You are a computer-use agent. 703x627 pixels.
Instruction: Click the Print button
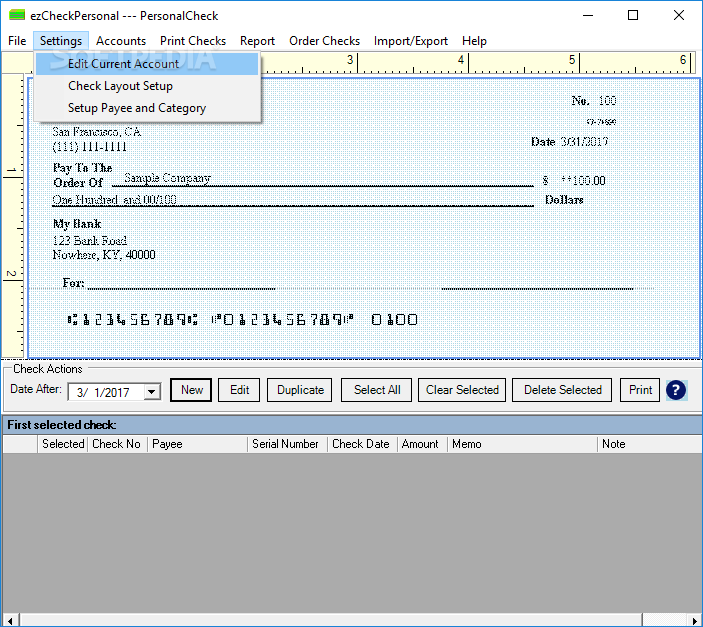[640, 390]
